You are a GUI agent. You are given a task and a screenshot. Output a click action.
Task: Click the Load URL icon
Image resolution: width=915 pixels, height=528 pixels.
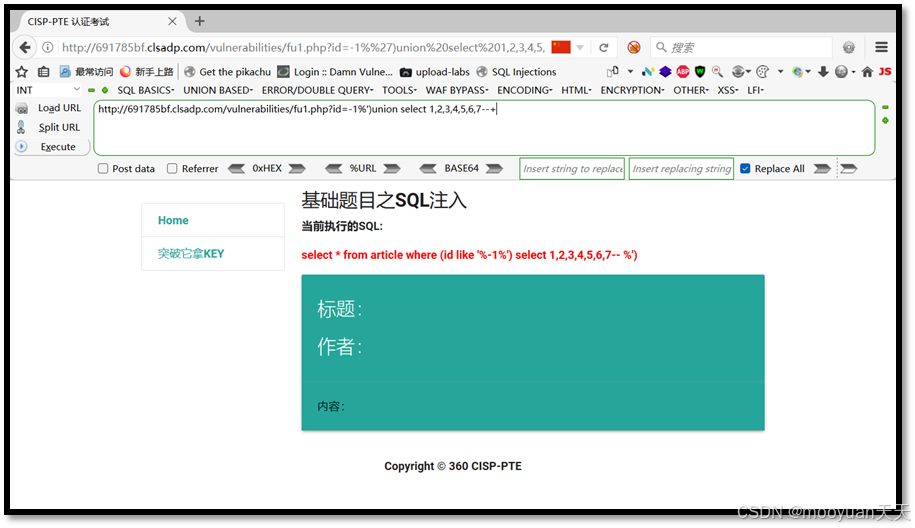pyautogui.click(x=22, y=109)
